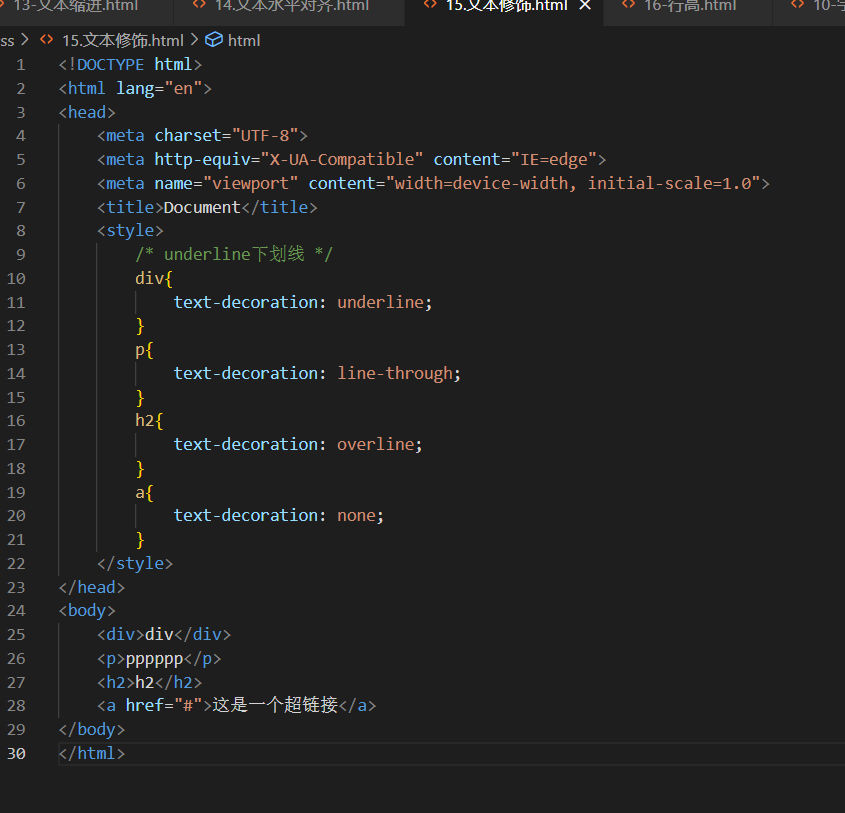The image size is (845, 813).
Task: Open the leftmost folder breadcrumb segment
Action: (x=7, y=41)
